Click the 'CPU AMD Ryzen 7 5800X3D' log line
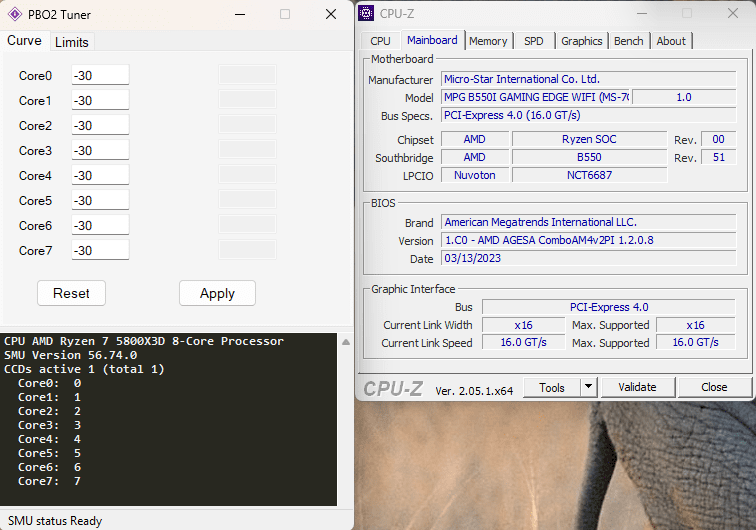 pyautogui.click(x=144, y=341)
